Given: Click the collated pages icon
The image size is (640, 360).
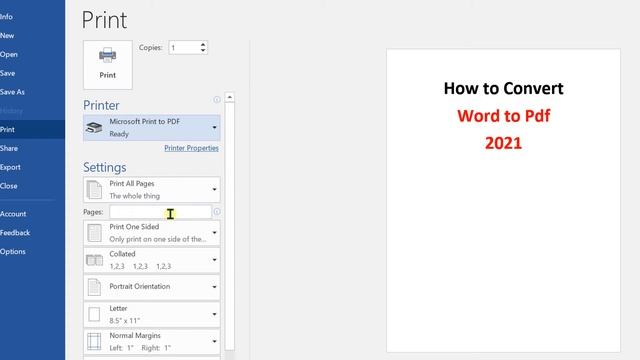Looking at the screenshot, I should (x=94, y=260).
